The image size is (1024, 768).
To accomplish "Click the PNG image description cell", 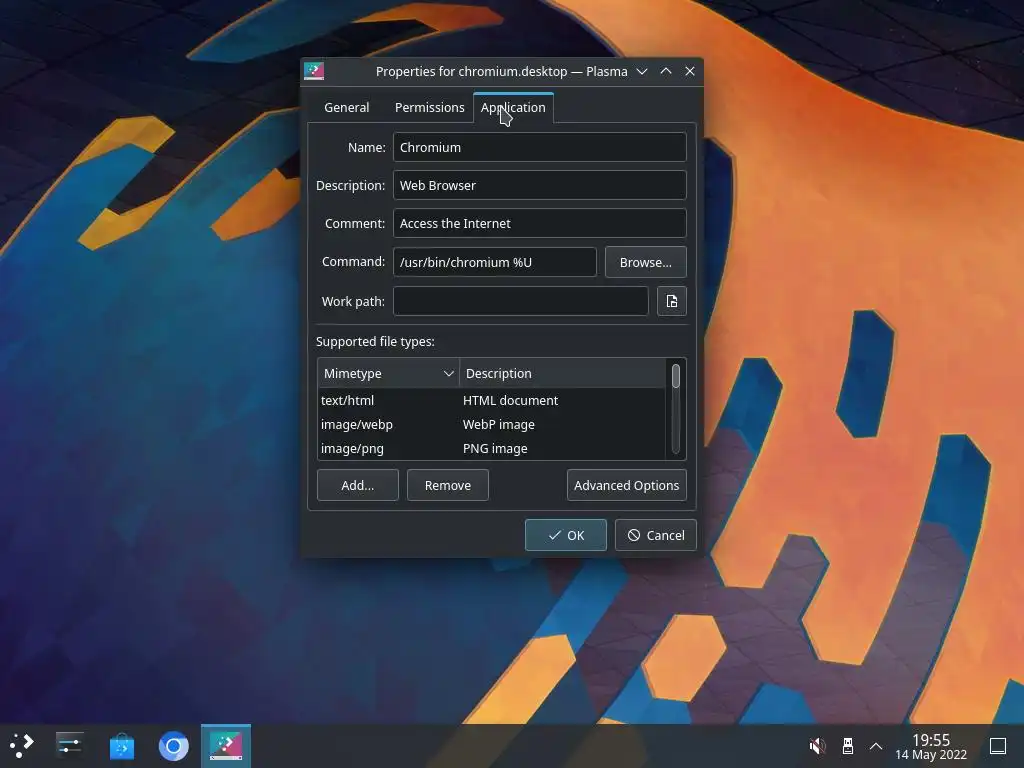I will pyautogui.click(x=495, y=449).
